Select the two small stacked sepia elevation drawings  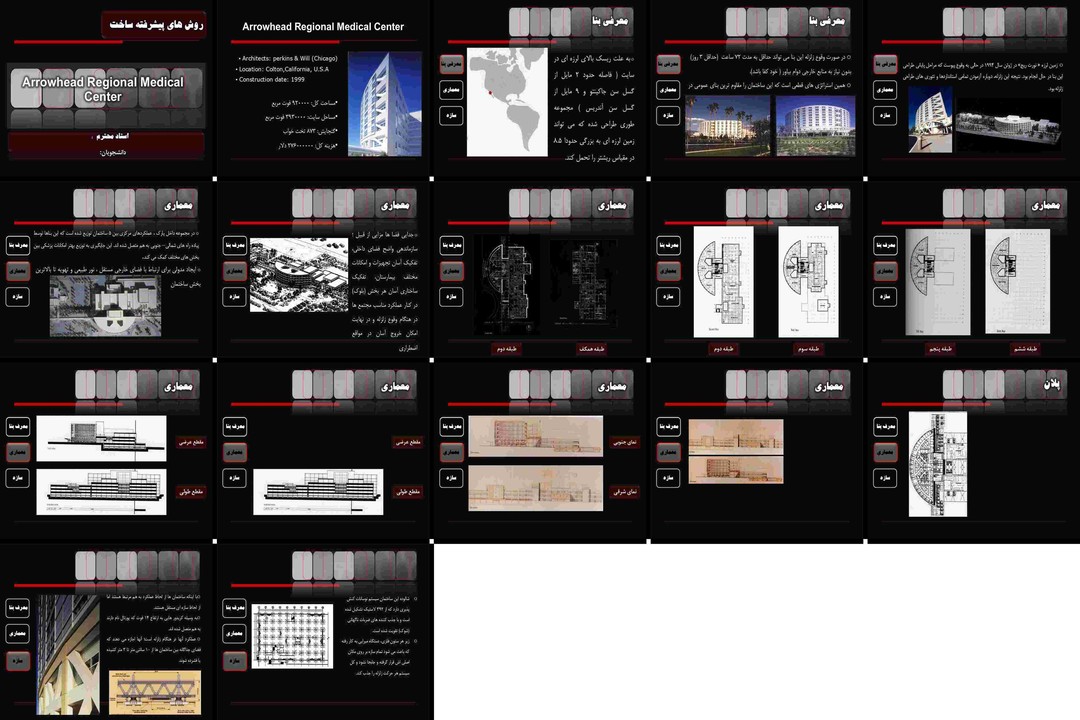coord(736,451)
